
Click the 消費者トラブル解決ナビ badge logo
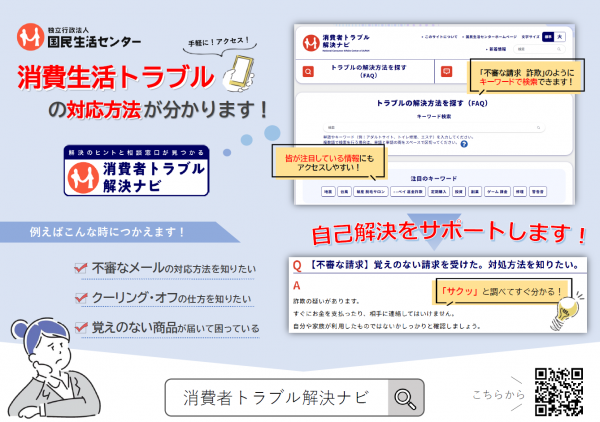pyautogui.click(x=136, y=171)
